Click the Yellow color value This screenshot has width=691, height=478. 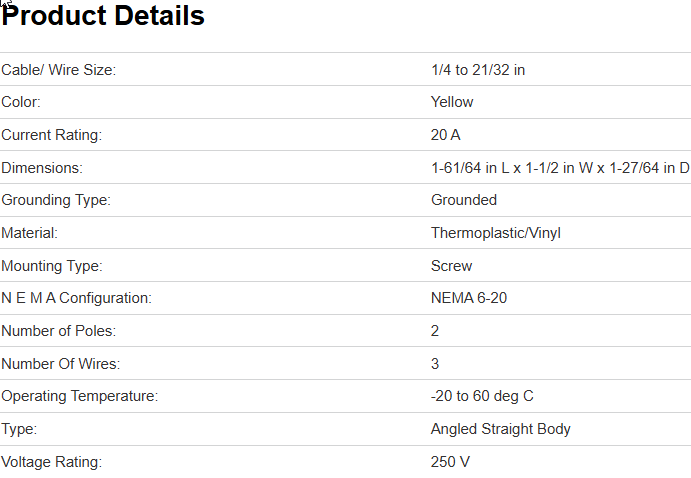coord(452,102)
